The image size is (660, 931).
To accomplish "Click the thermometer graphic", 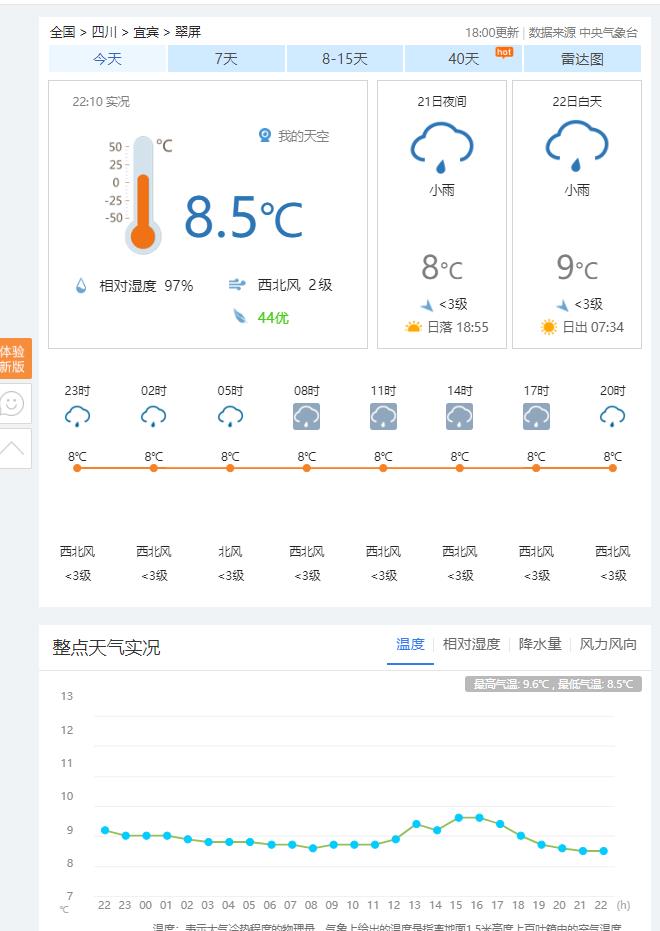I will [x=143, y=194].
